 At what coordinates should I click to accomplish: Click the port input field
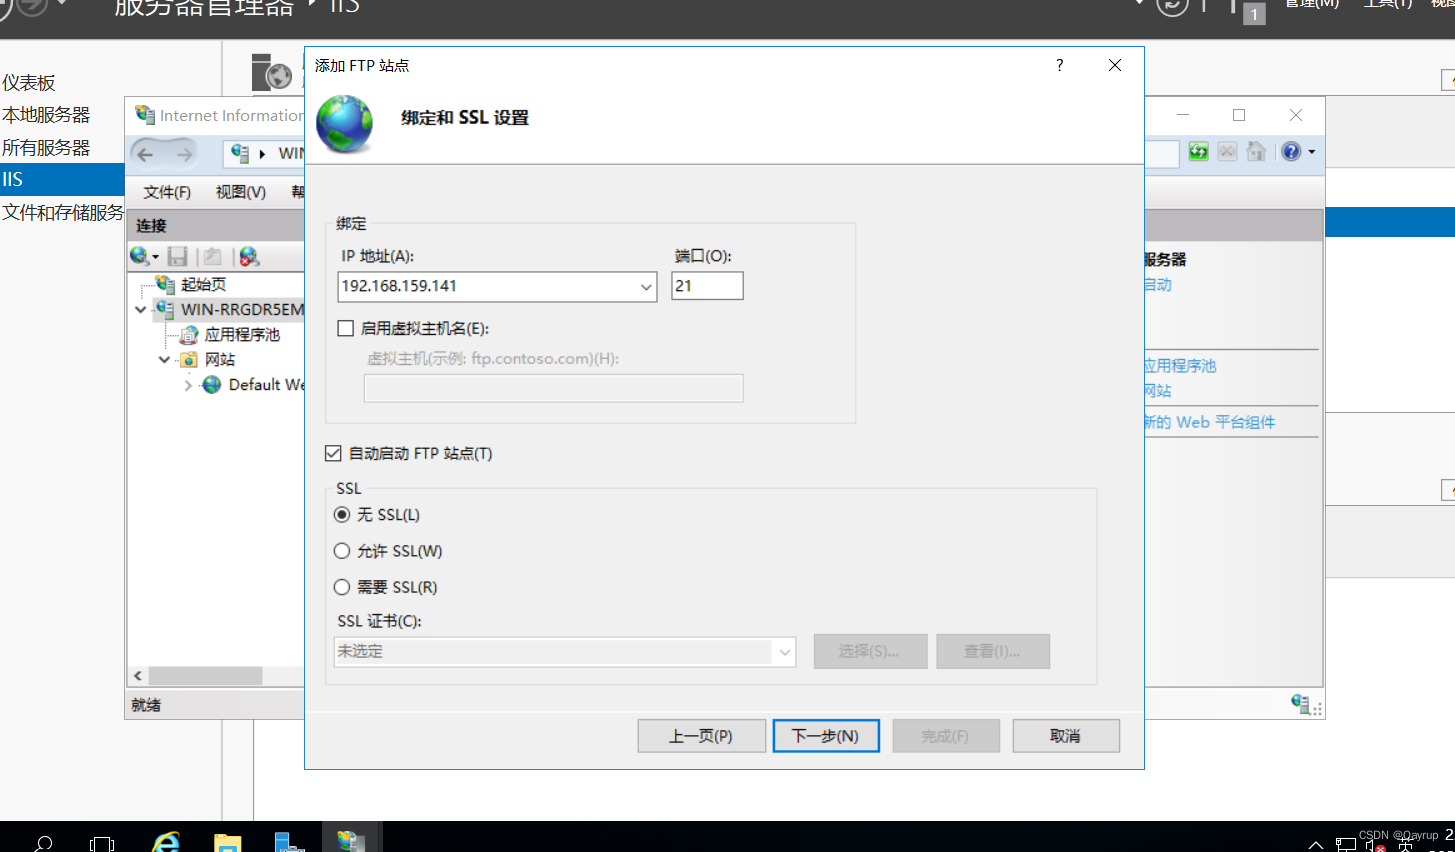pos(707,286)
